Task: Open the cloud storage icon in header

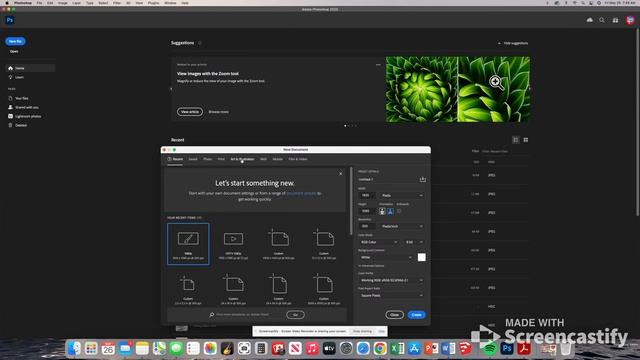Action: coord(590,20)
